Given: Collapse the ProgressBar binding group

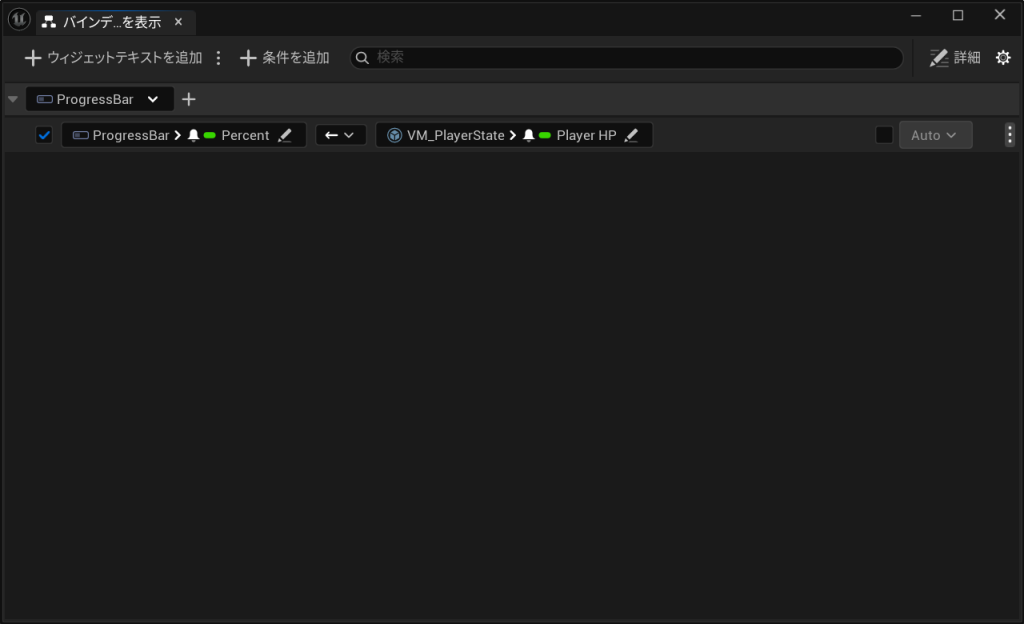Looking at the screenshot, I should tap(13, 99).
